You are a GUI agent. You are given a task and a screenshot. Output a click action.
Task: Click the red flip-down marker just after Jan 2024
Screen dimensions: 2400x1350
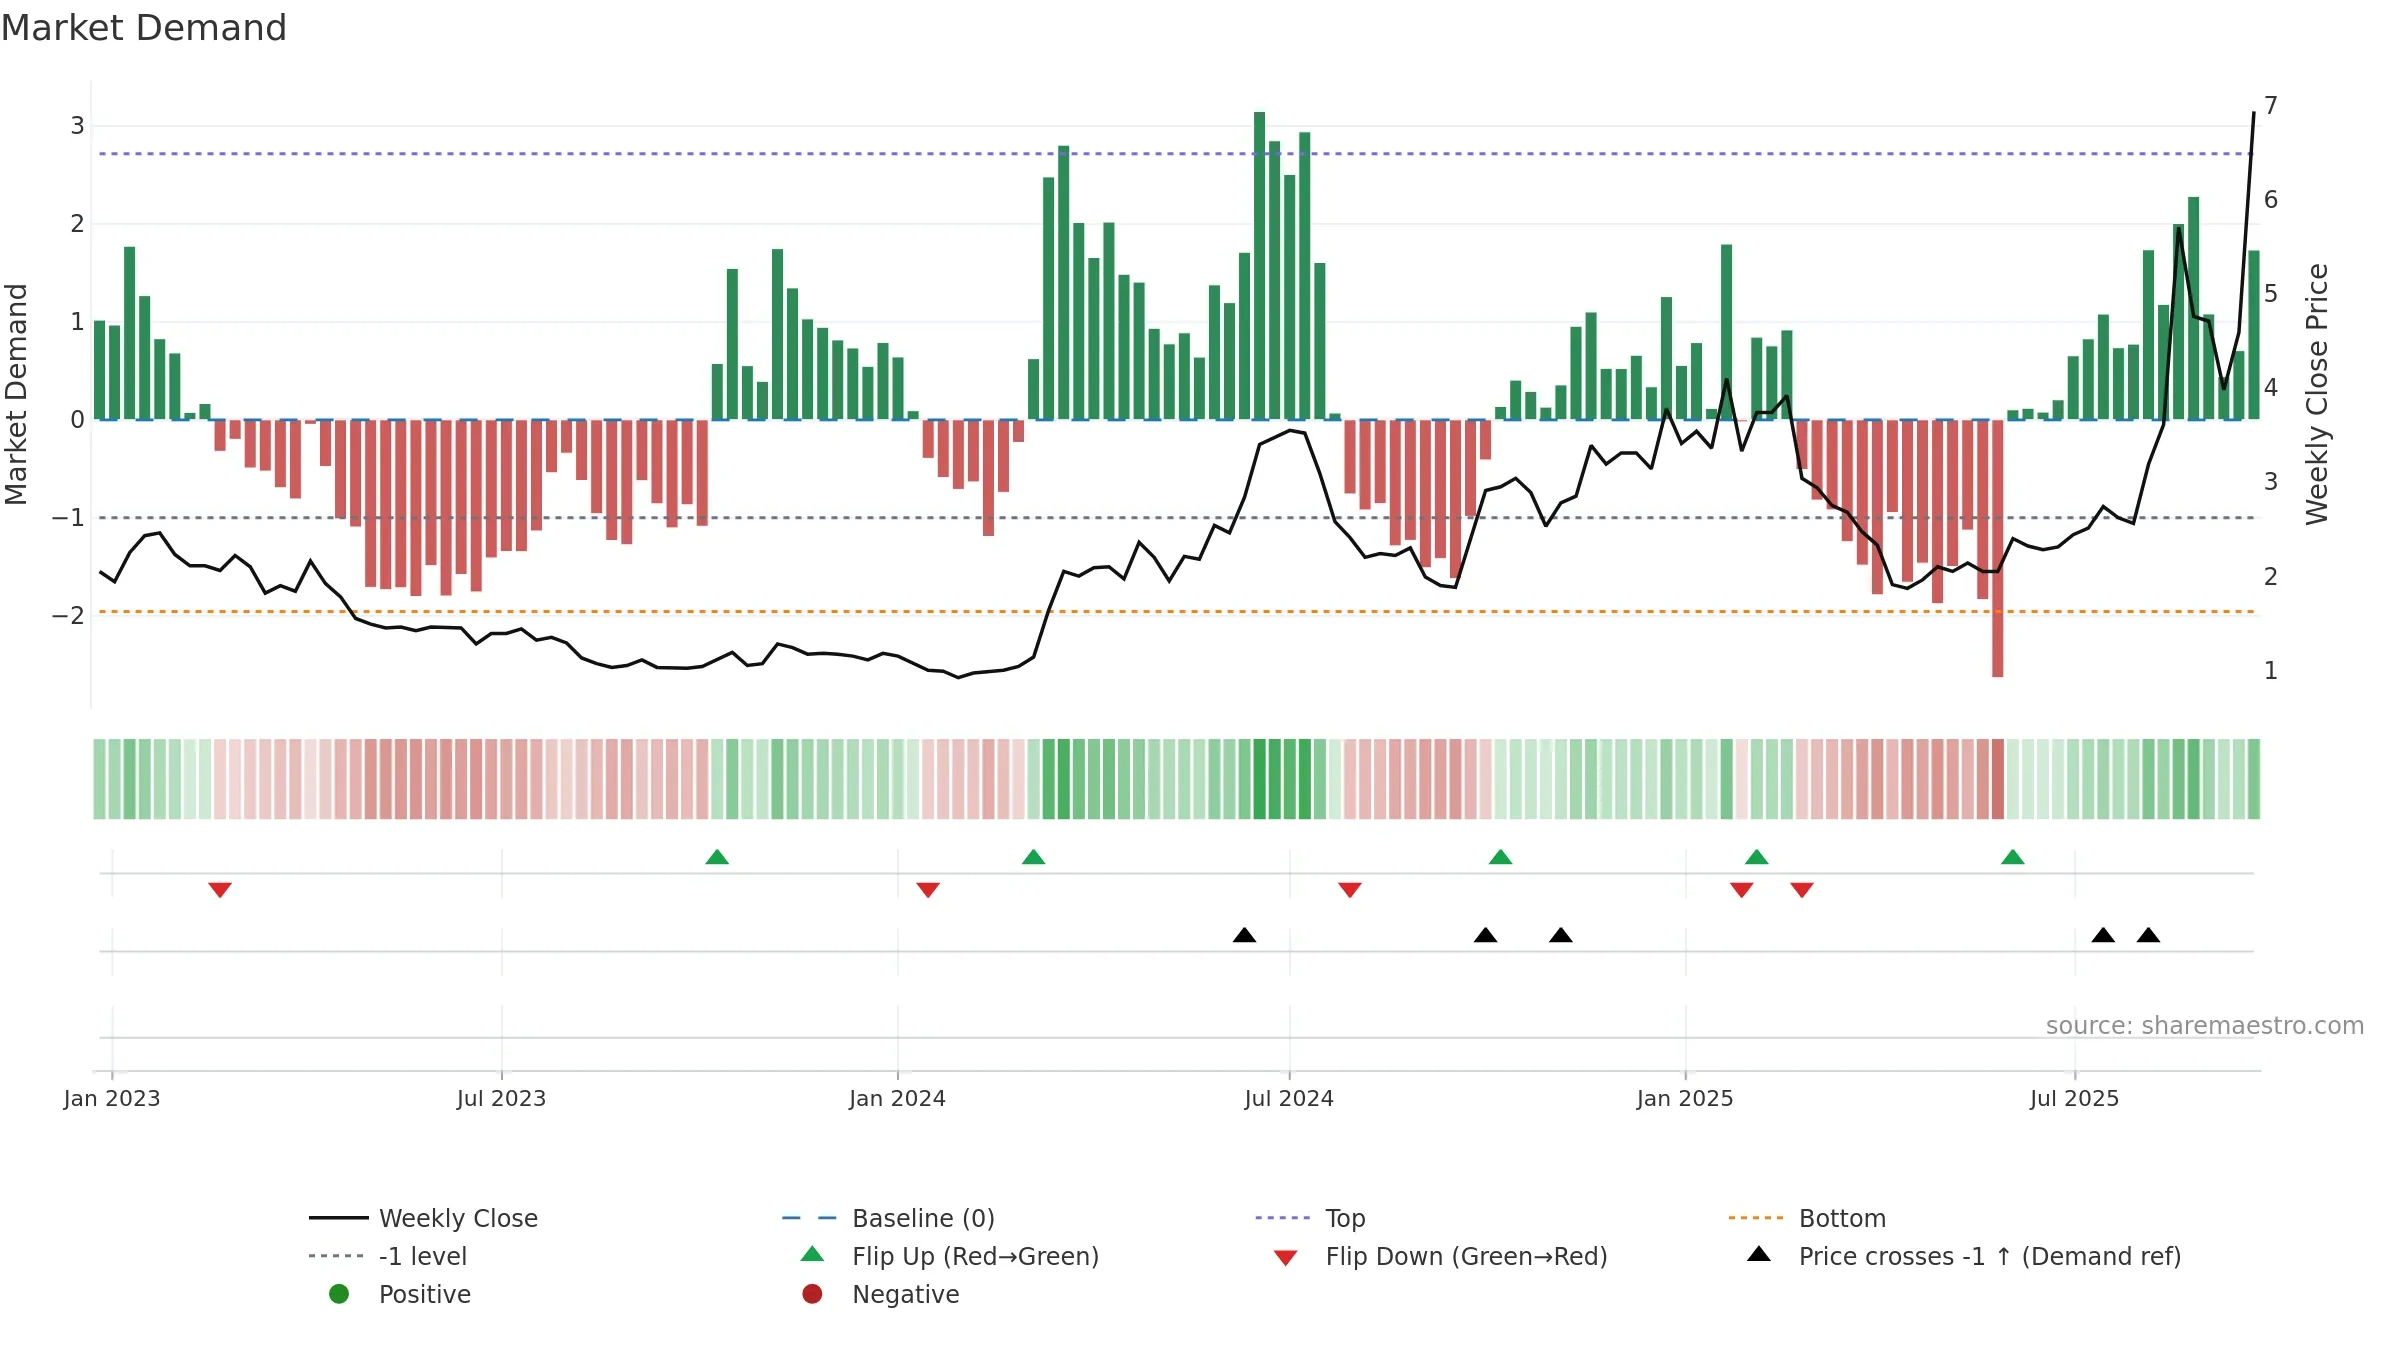[928, 890]
